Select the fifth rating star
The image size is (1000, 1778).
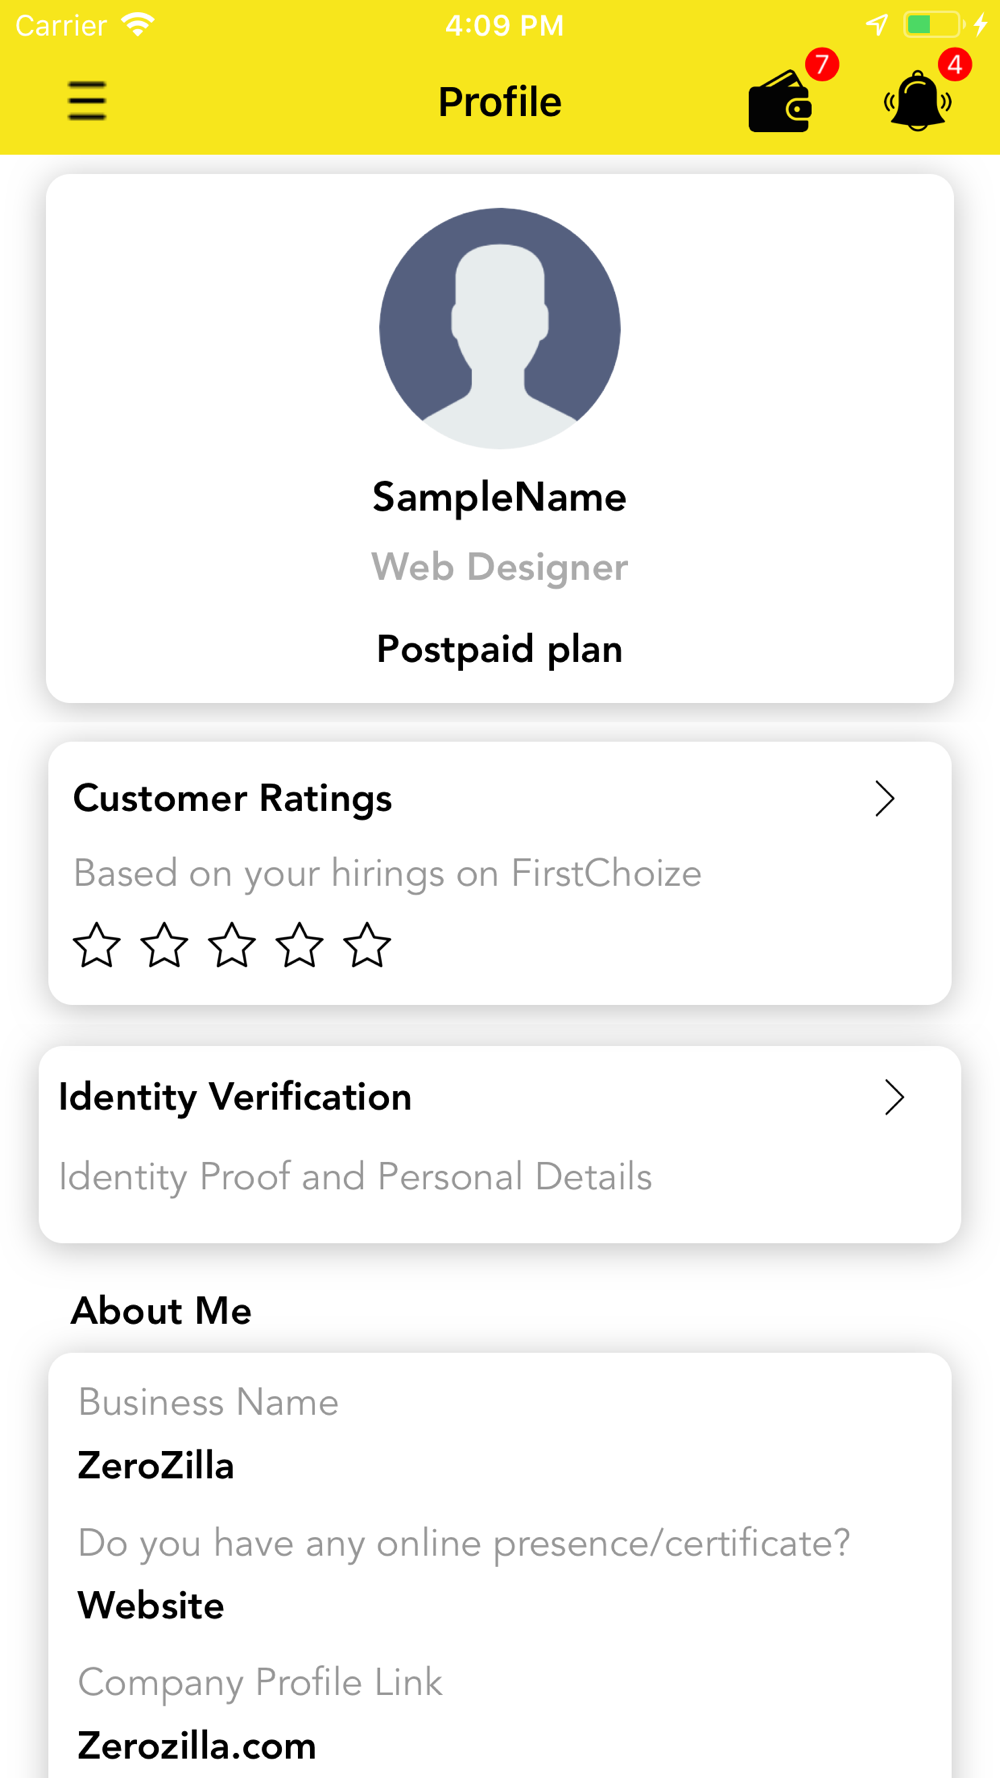367,945
